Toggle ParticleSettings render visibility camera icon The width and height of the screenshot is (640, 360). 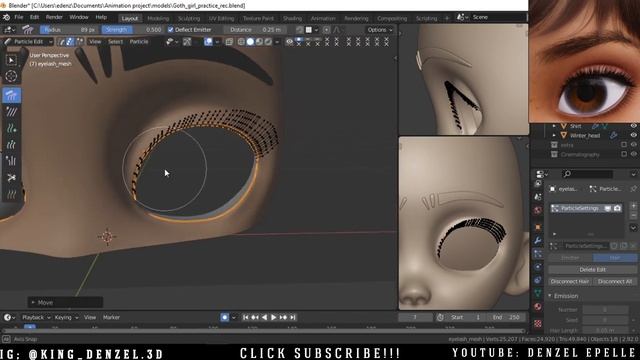coord(617,208)
